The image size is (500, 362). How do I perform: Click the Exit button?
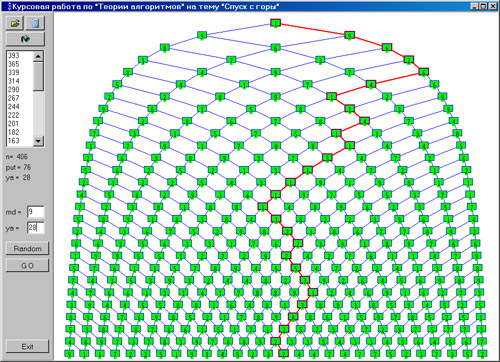pos(27,346)
